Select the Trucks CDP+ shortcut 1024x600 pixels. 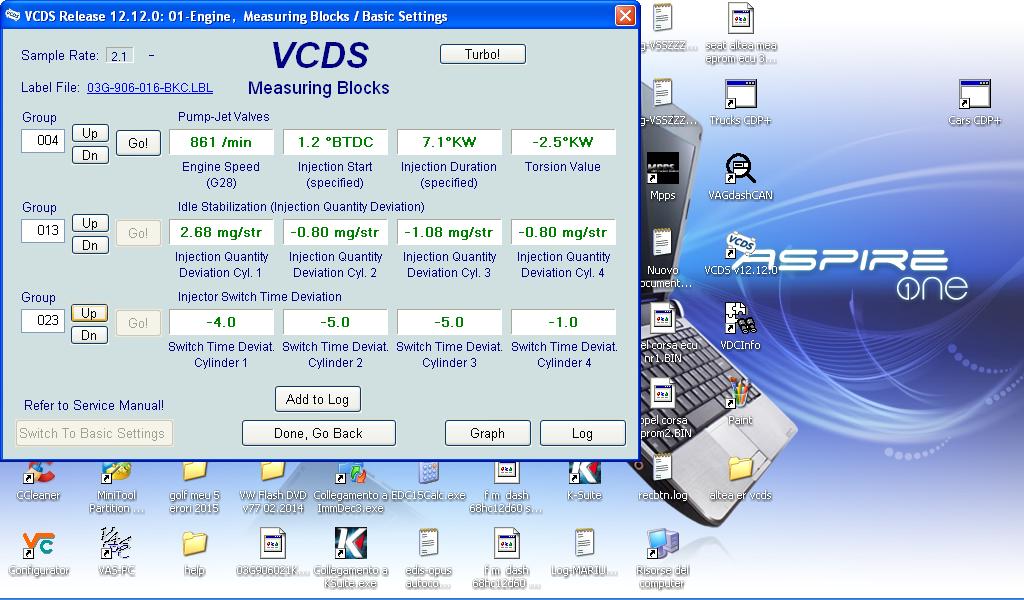click(740, 96)
